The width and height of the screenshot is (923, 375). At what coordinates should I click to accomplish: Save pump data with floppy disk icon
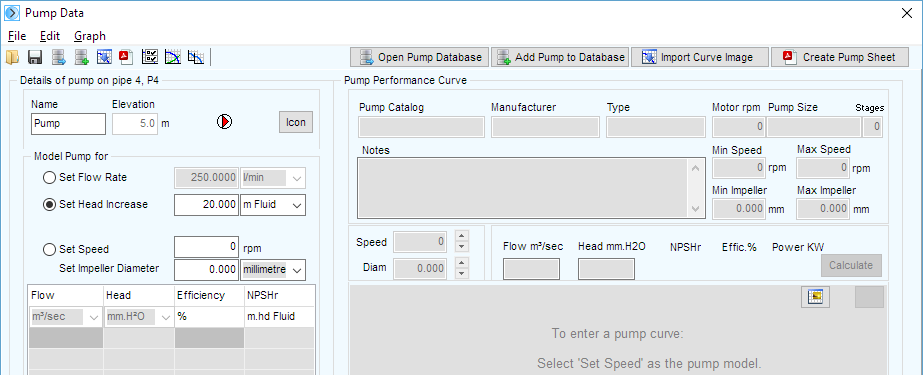[35, 57]
